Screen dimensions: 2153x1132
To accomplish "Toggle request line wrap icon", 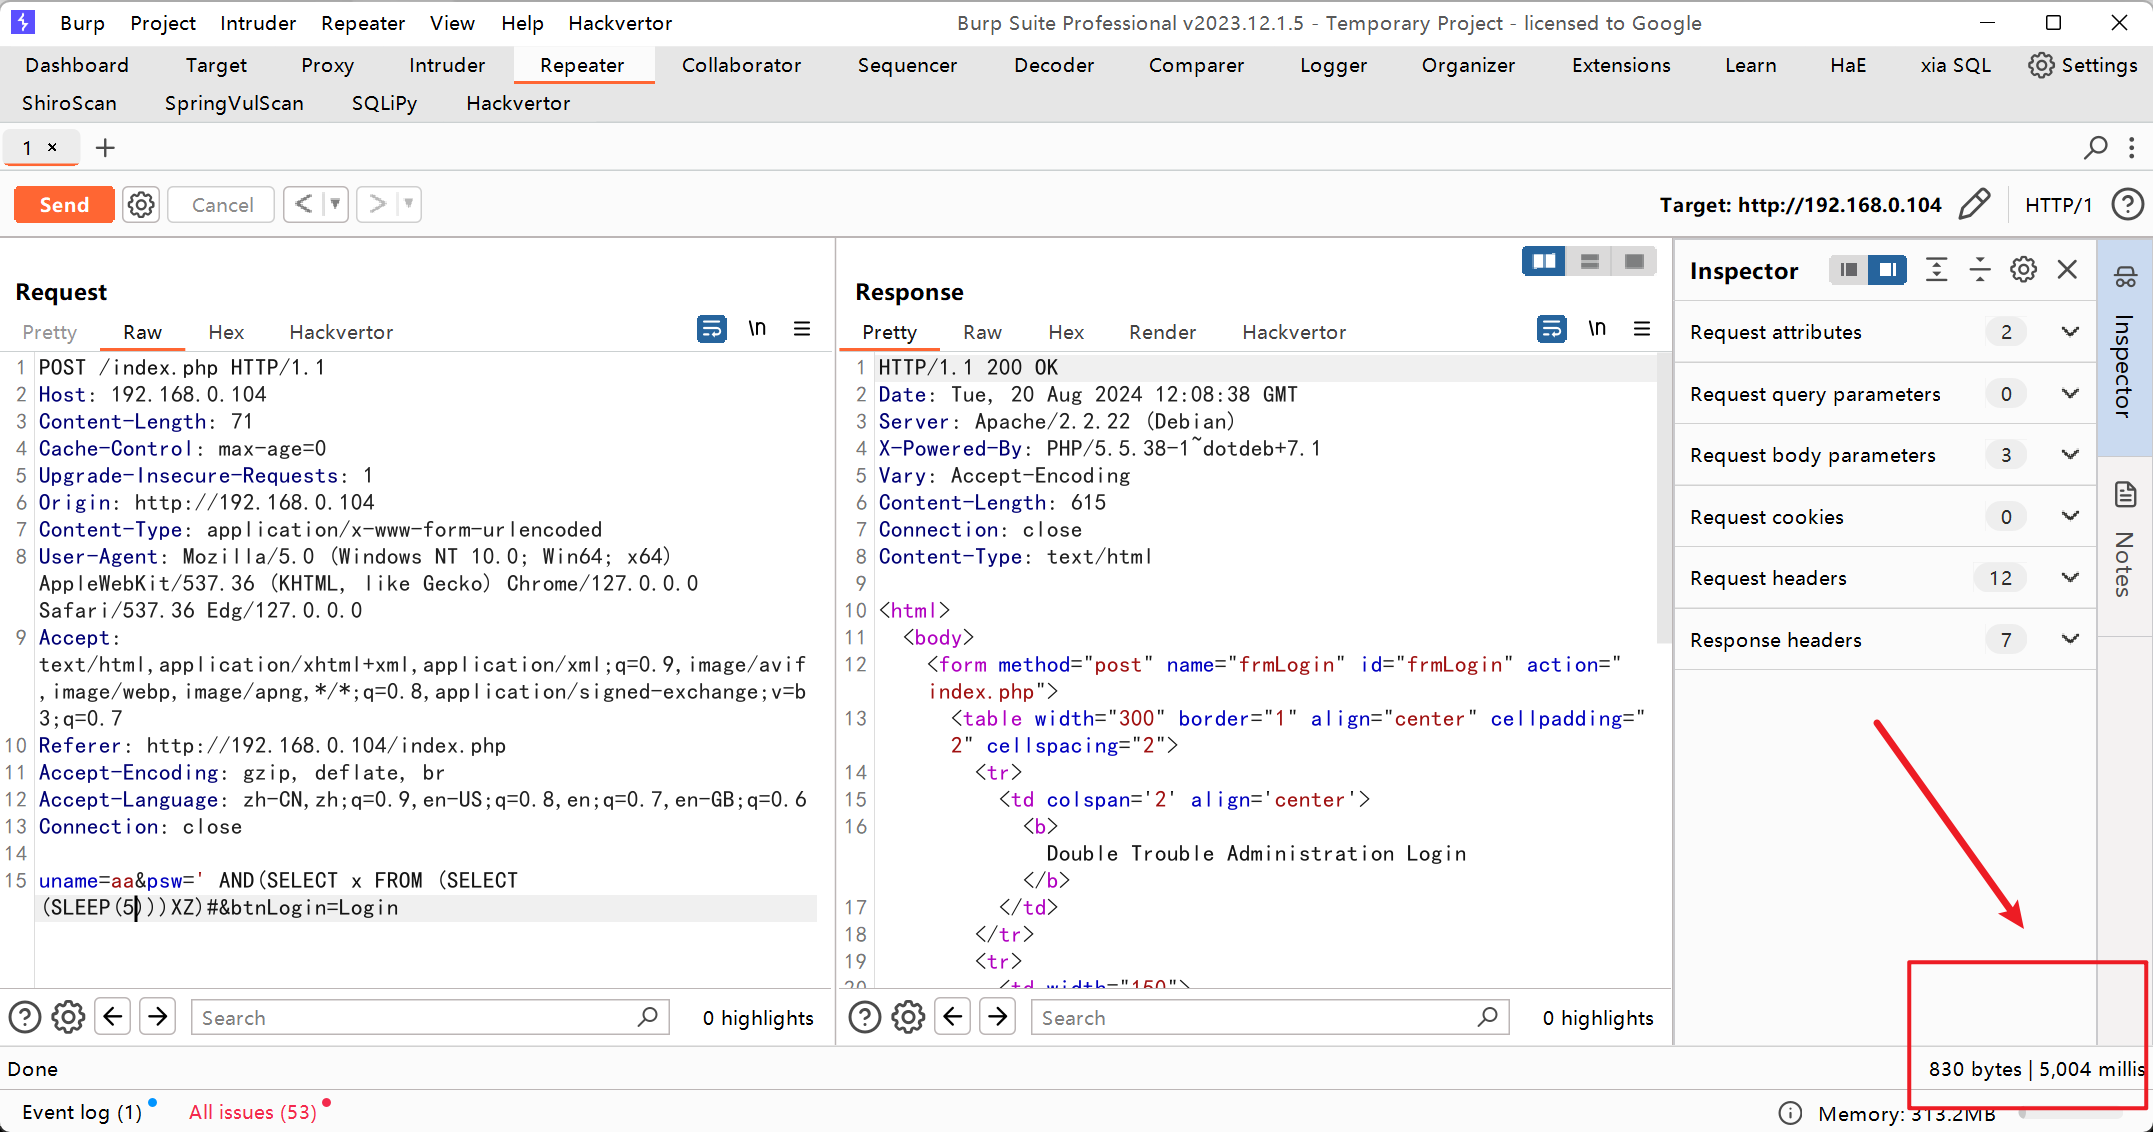I will pos(711,329).
